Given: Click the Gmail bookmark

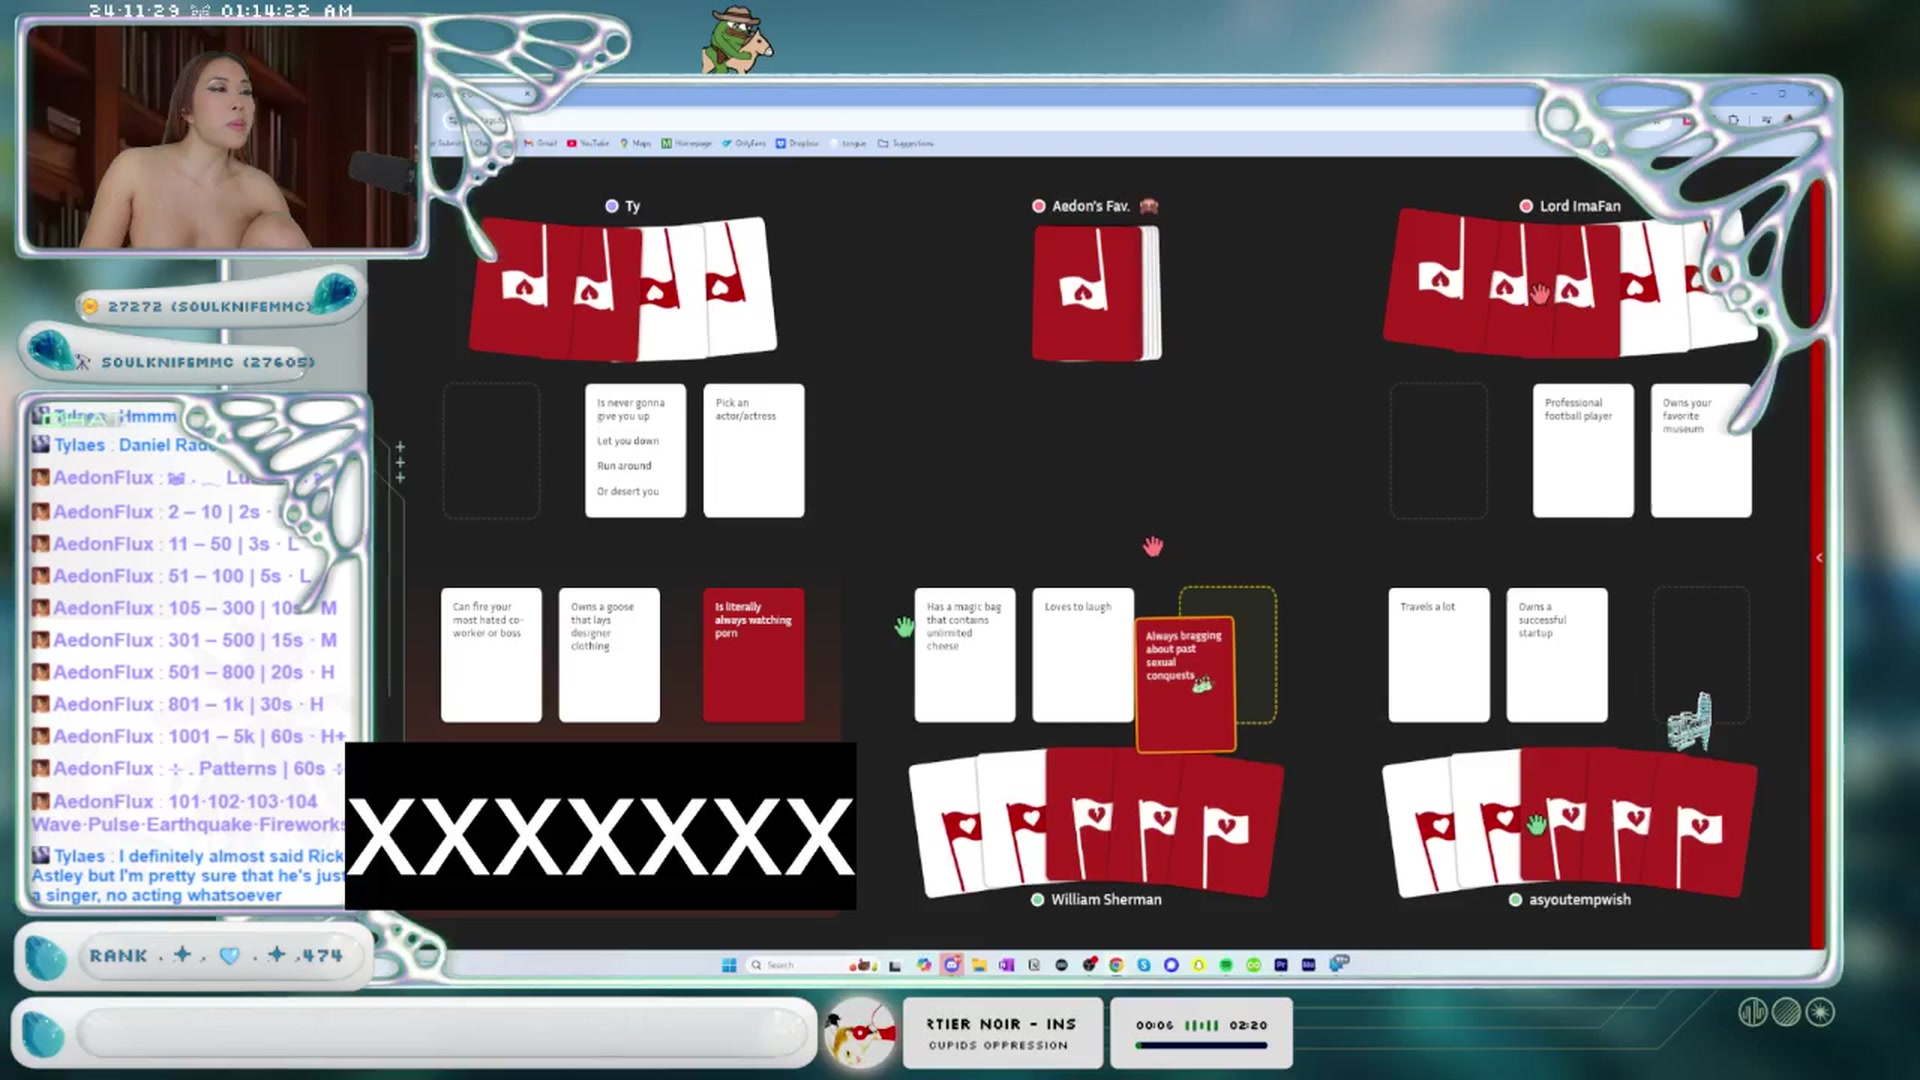Looking at the screenshot, I should tap(540, 143).
